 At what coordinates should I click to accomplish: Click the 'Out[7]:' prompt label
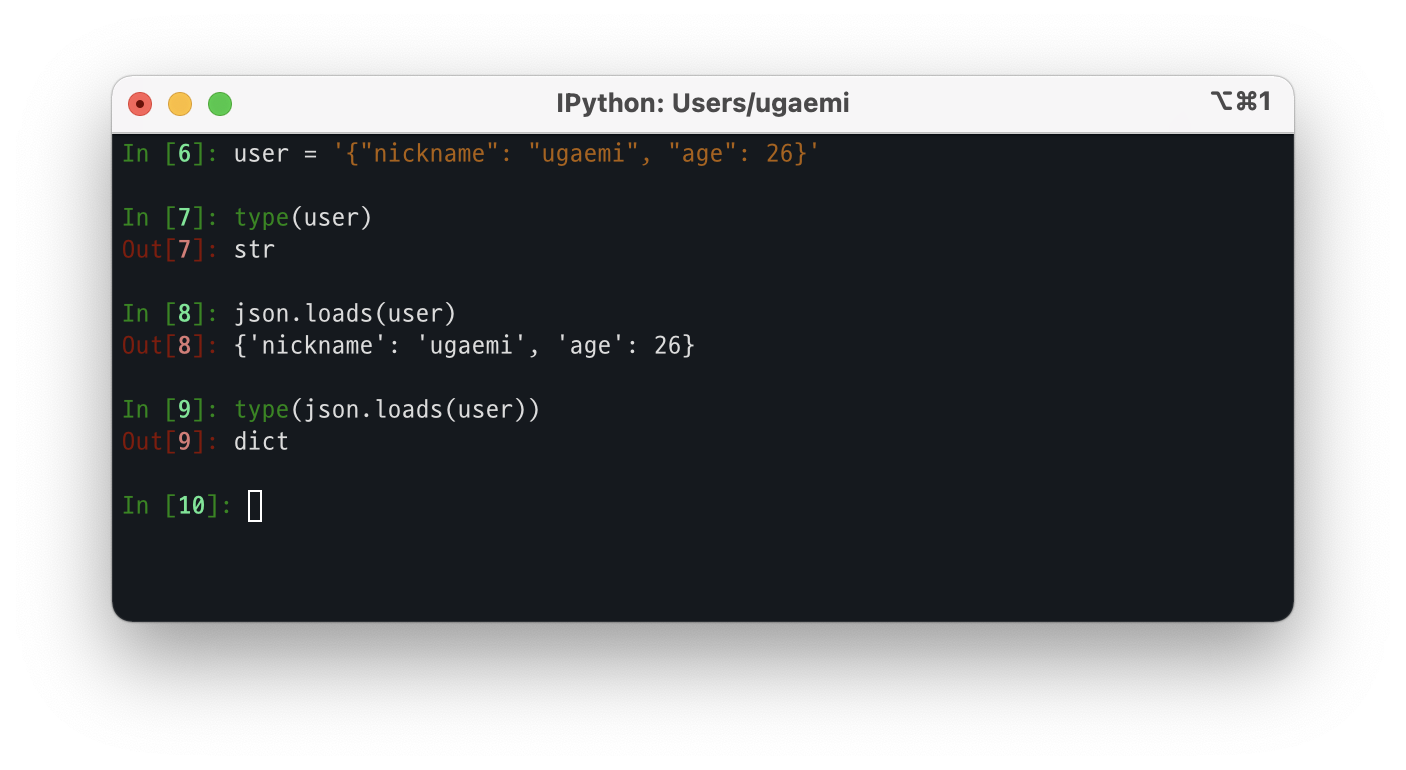tap(171, 250)
